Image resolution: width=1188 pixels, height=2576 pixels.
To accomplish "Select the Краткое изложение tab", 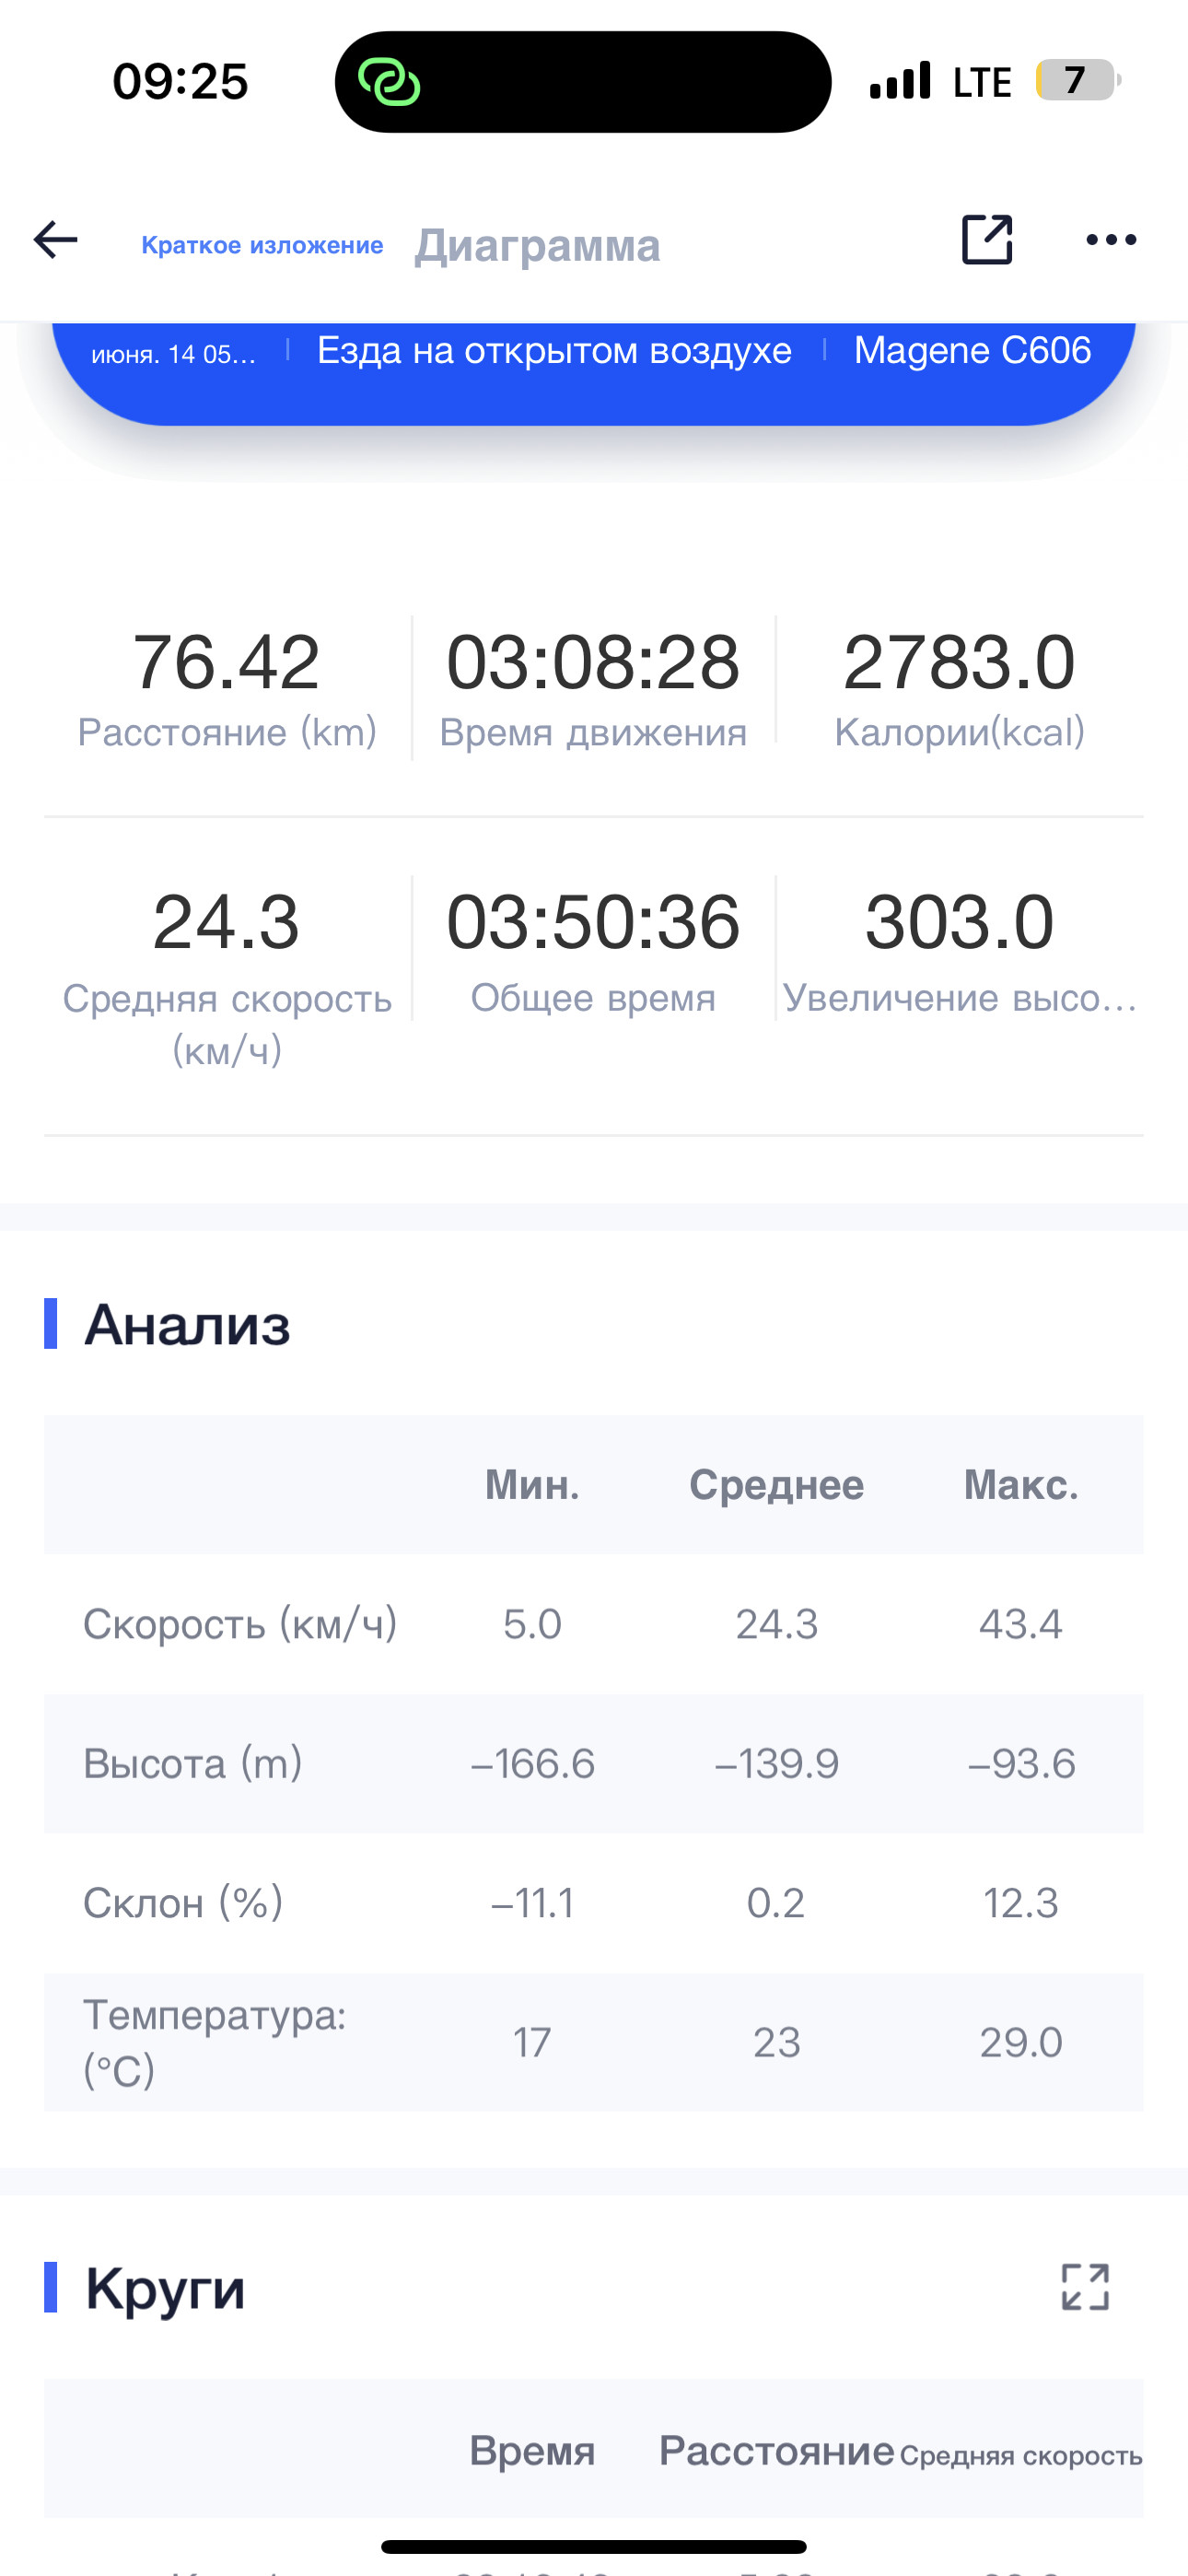I will (x=262, y=245).
